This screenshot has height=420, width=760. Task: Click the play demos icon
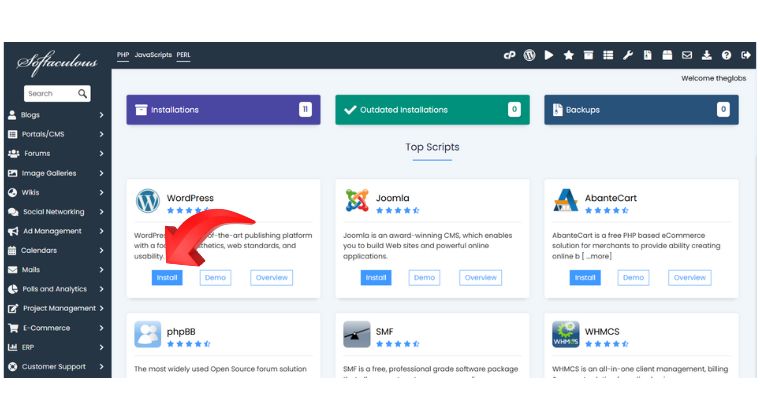tap(549, 55)
